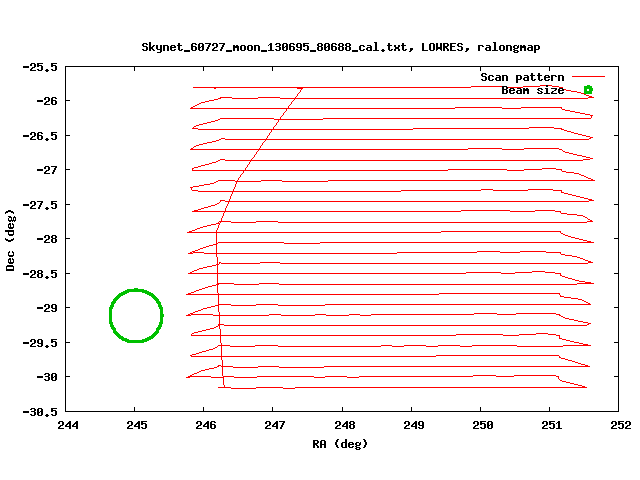Click the y-axis tick label -29

point(47,308)
